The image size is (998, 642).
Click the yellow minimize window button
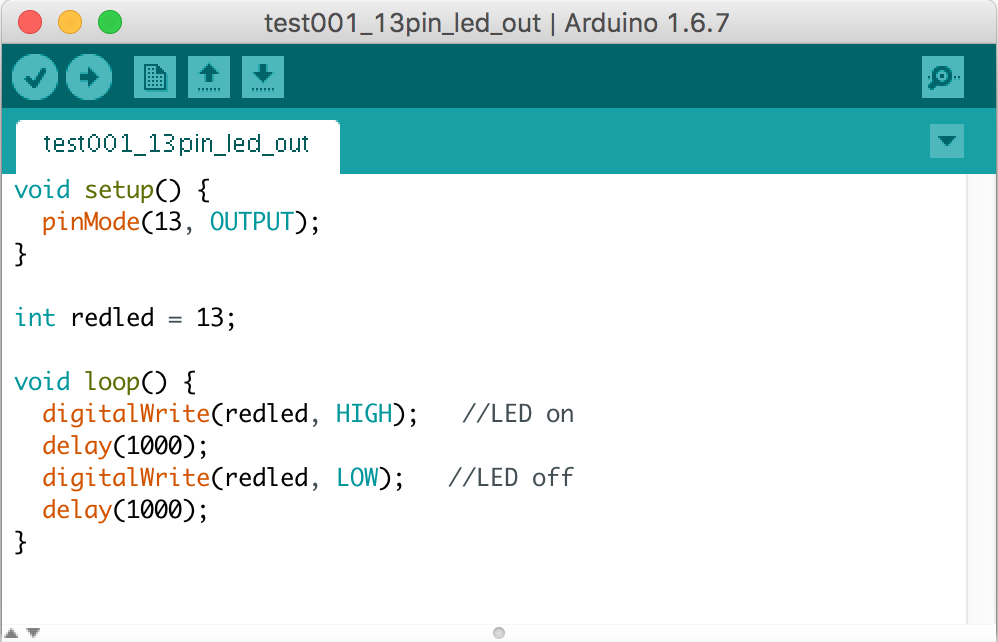(x=70, y=22)
